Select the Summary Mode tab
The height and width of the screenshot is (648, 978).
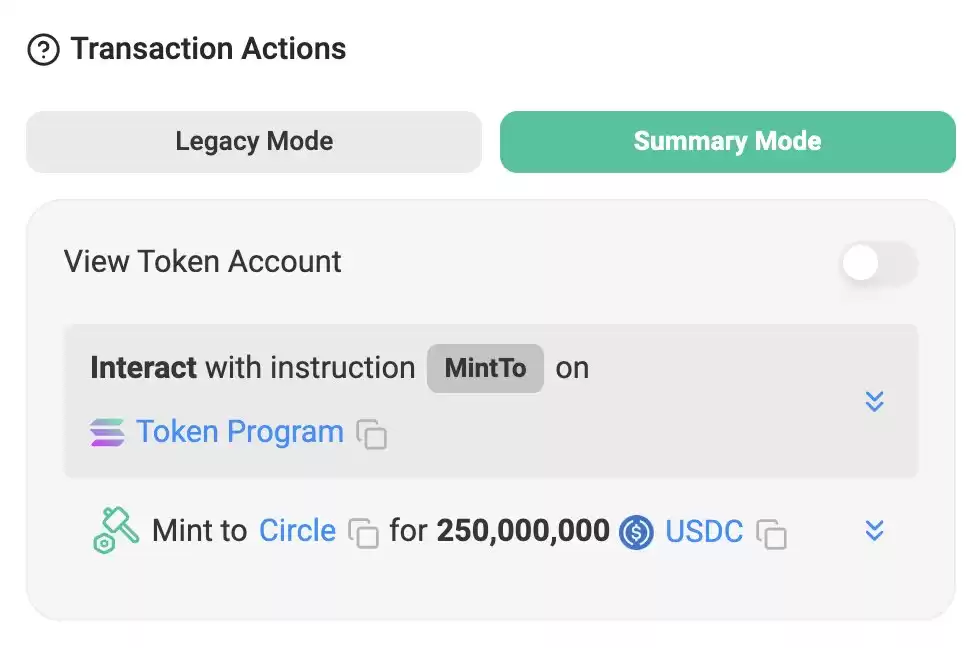click(727, 142)
